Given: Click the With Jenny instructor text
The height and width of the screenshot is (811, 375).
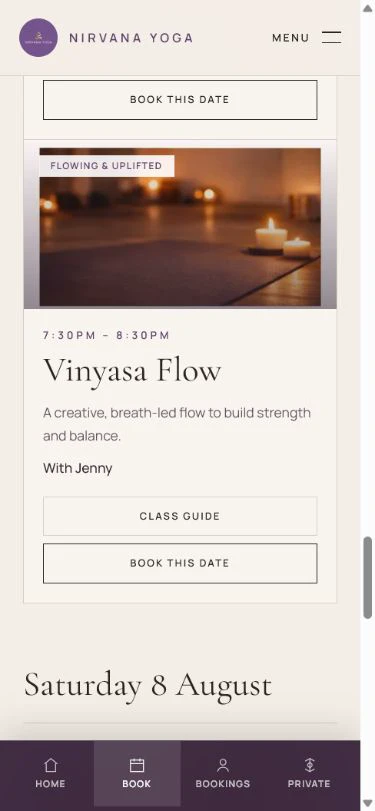Looking at the screenshot, I should click(78, 469).
